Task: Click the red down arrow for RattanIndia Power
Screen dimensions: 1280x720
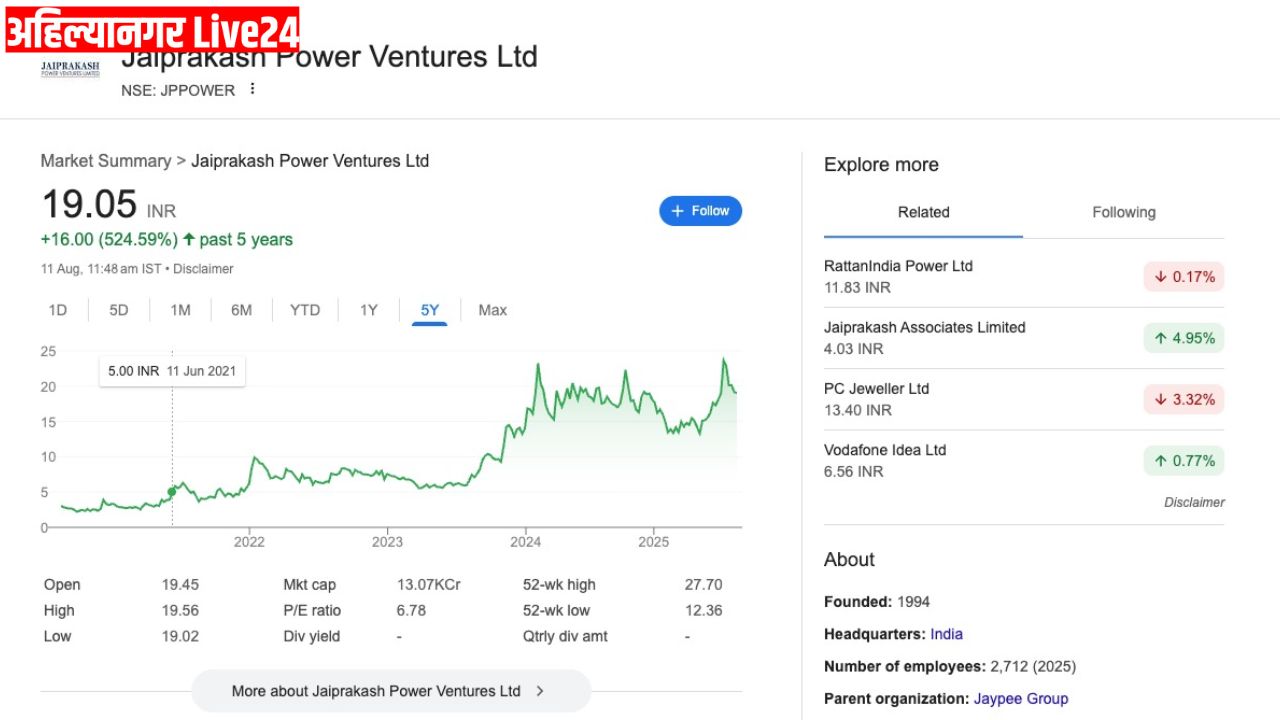Action: (1161, 277)
